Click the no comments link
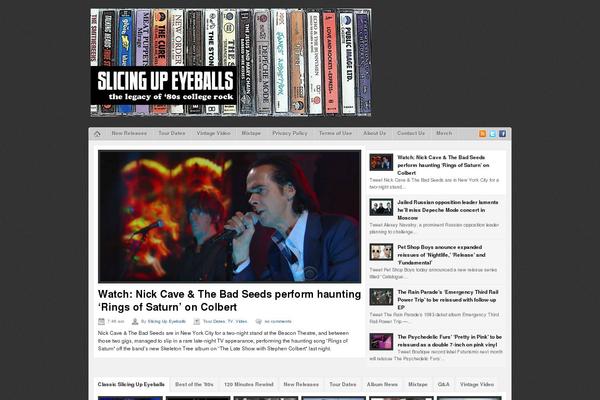The height and width of the screenshot is (400, 600). pos(278,322)
